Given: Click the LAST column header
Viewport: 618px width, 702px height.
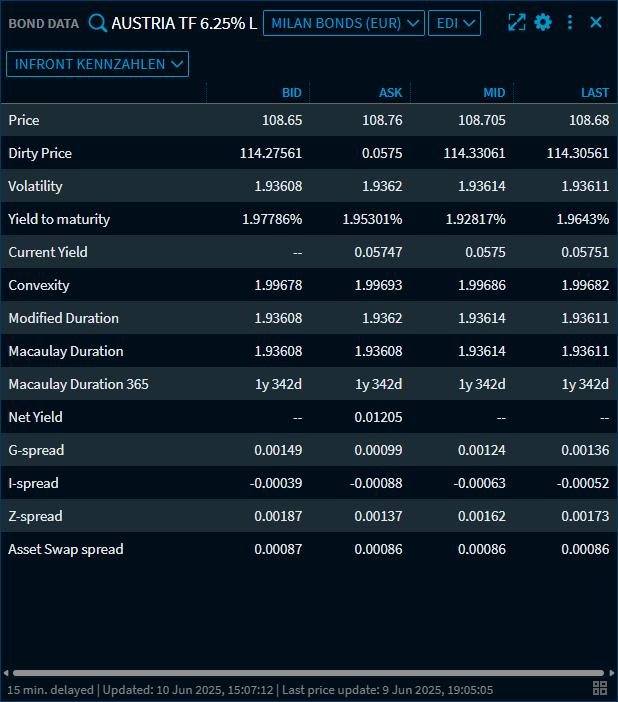Looking at the screenshot, I should coord(595,93).
